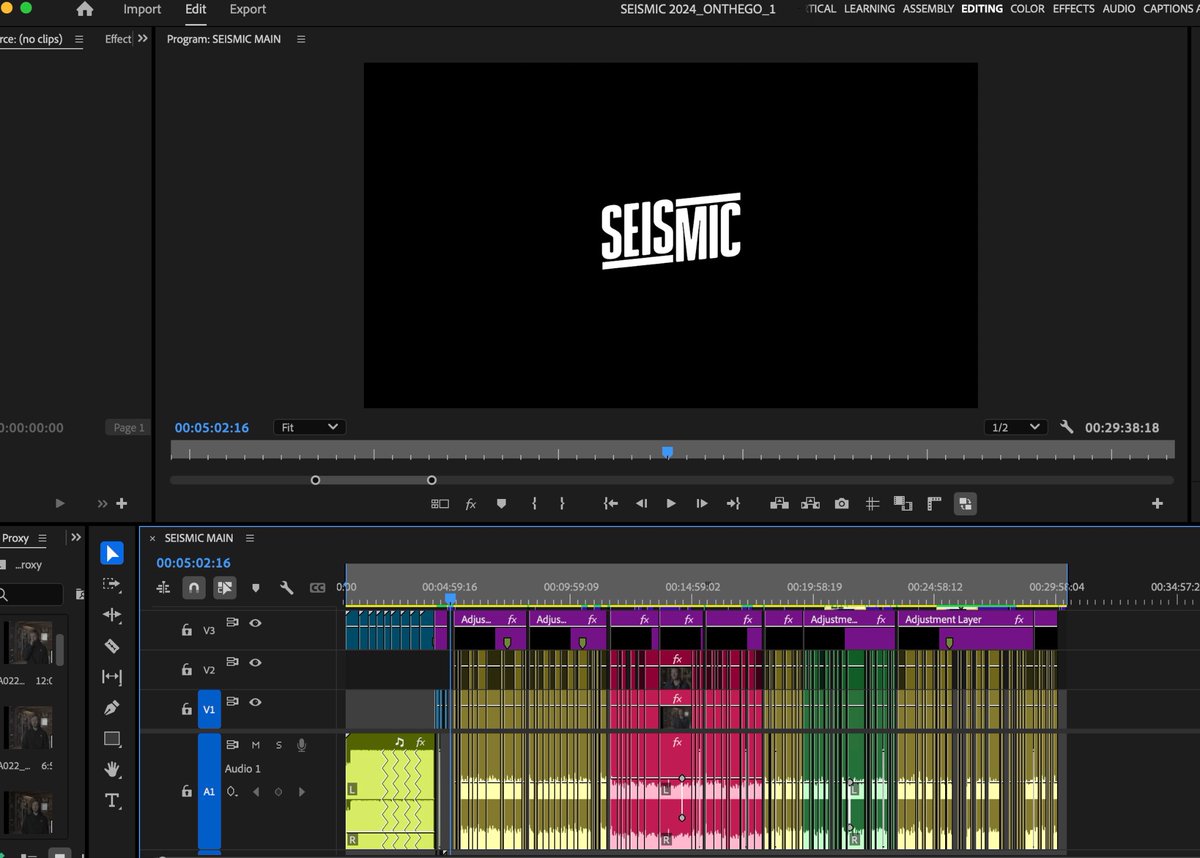Hide track V2 with eye icon
Viewport: 1200px width, 858px height.
coord(255,662)
